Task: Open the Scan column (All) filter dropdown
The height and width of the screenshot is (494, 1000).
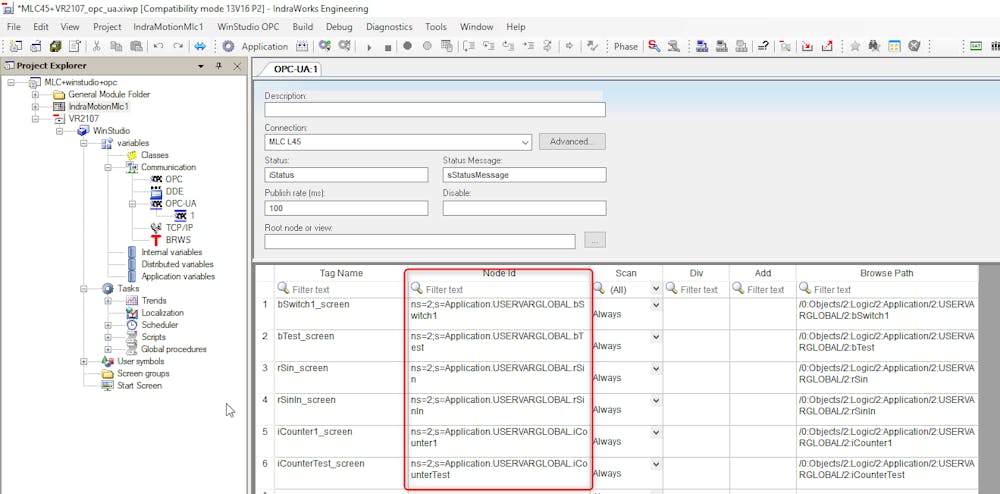Action: pyautogui.click(x=656, y=289)
